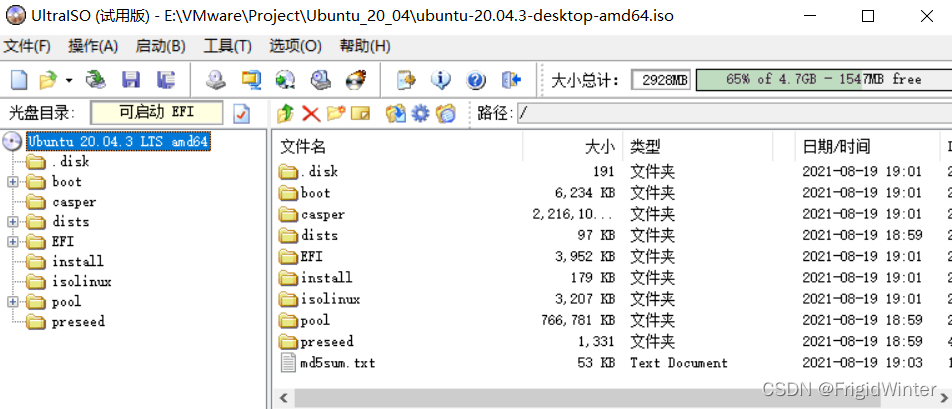
Task: Click the New image file icon
Action: 19,79
